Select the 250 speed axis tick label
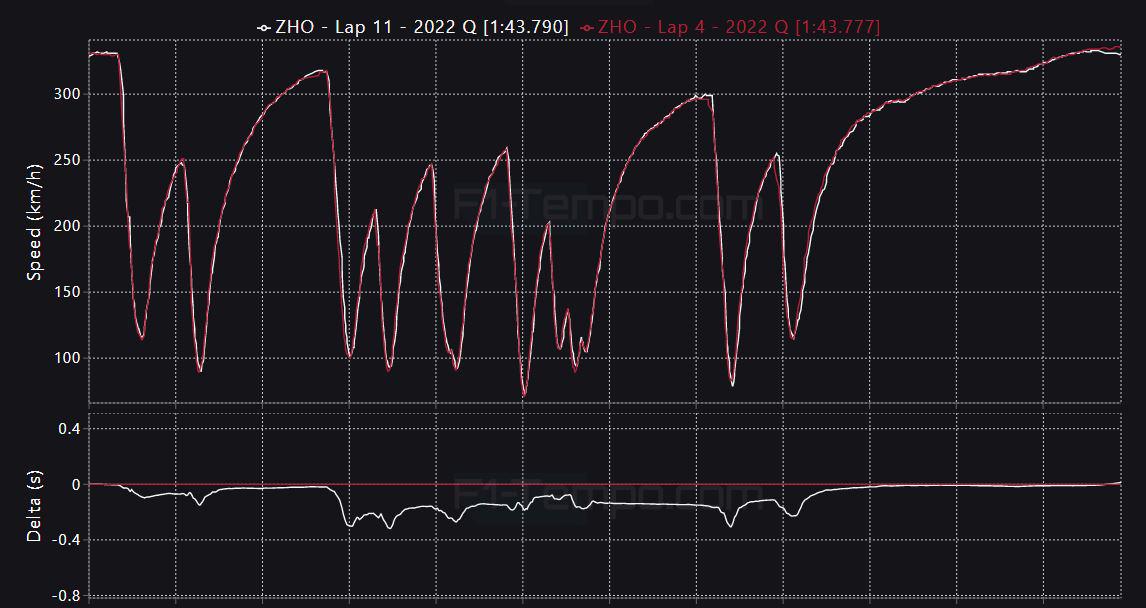The width and height of the screenshot is (1146, 608). (67, 160)
